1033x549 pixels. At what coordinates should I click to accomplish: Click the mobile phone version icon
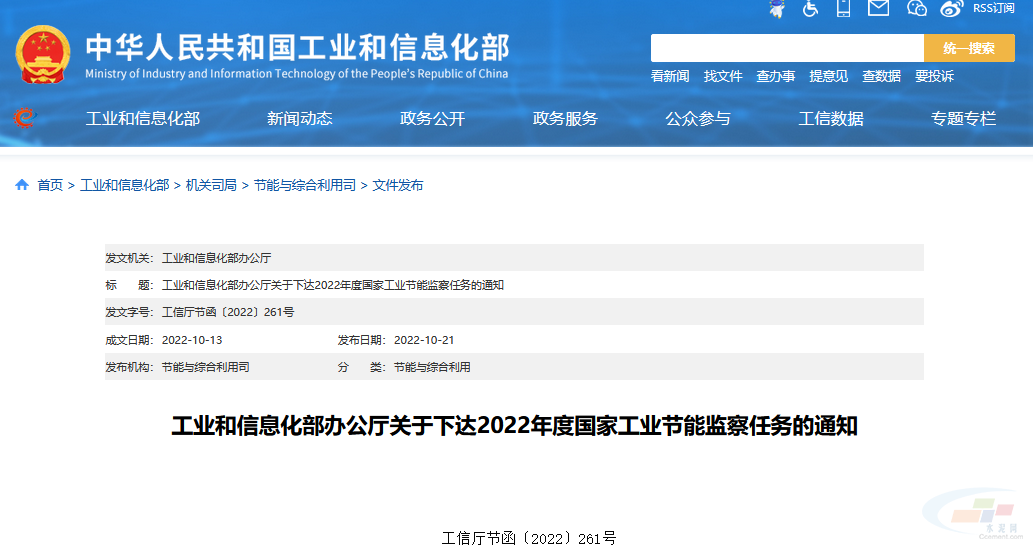click(843, 8)
